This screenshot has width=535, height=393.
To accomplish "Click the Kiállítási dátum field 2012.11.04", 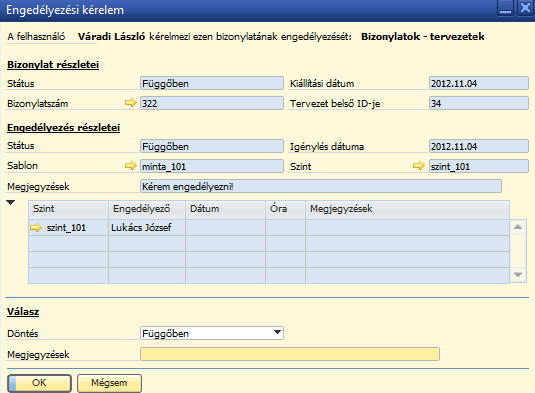I will [x=479, y=83].
